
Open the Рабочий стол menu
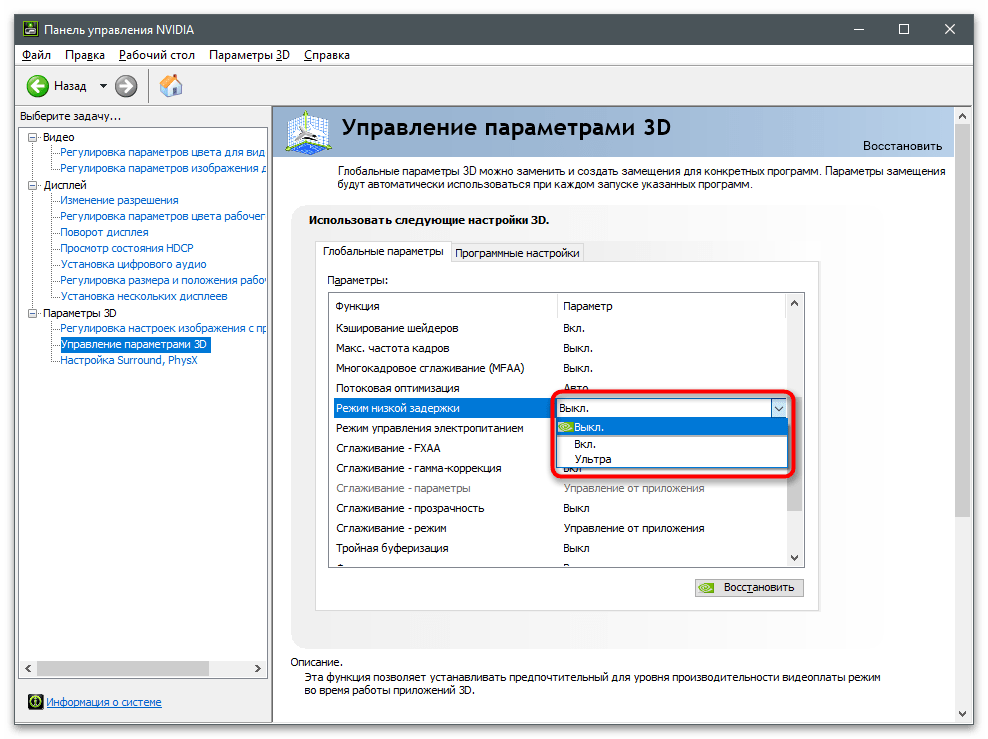[x=157, y=55]
